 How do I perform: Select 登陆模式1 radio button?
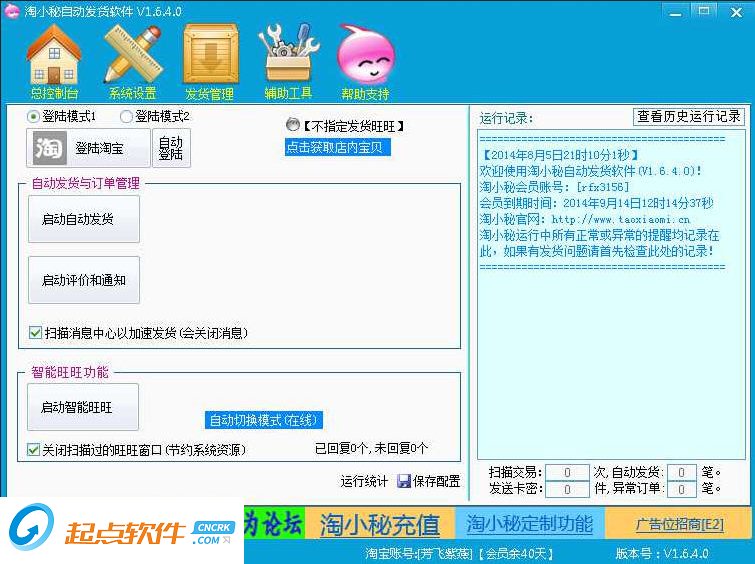(x=33, y=117)
